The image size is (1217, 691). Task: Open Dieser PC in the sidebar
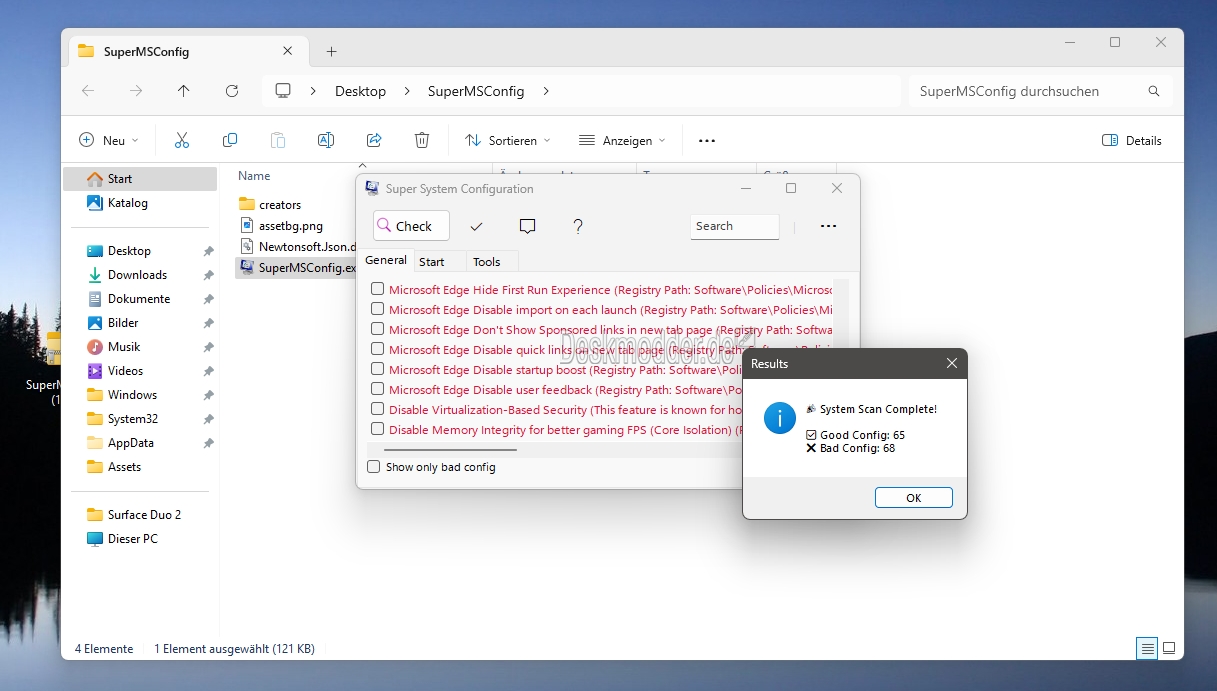click(140, 539)
